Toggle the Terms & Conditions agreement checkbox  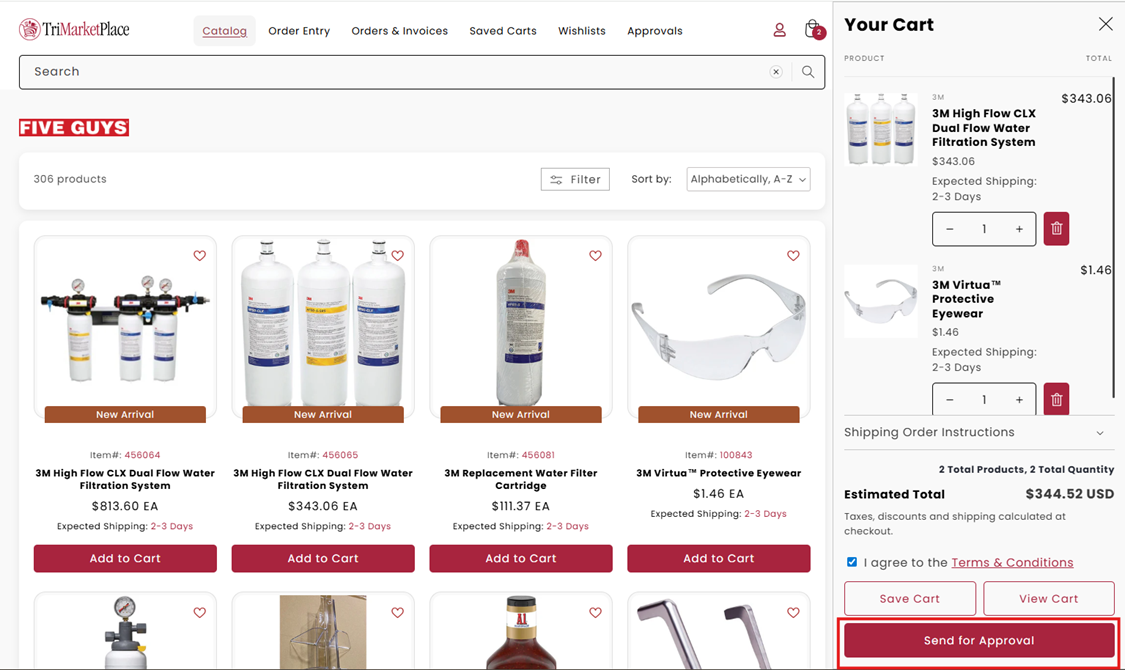pyautogui.click(x=852, y=562)
